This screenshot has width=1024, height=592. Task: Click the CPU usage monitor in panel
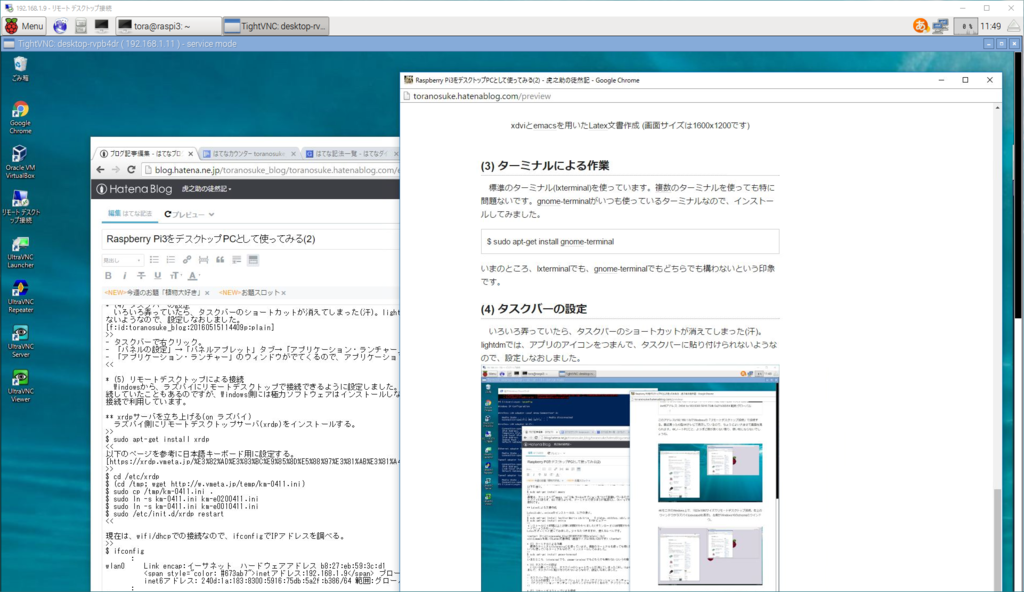(x=965, y=26)
